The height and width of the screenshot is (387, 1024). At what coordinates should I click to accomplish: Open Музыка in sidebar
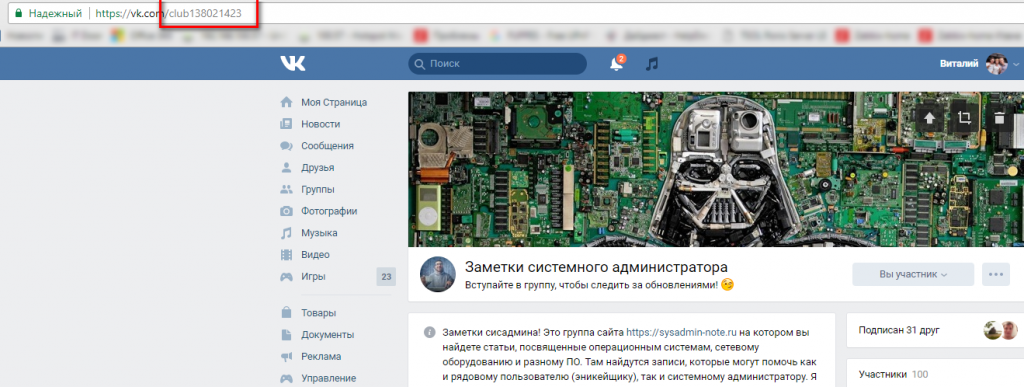[x=319, y=233]
